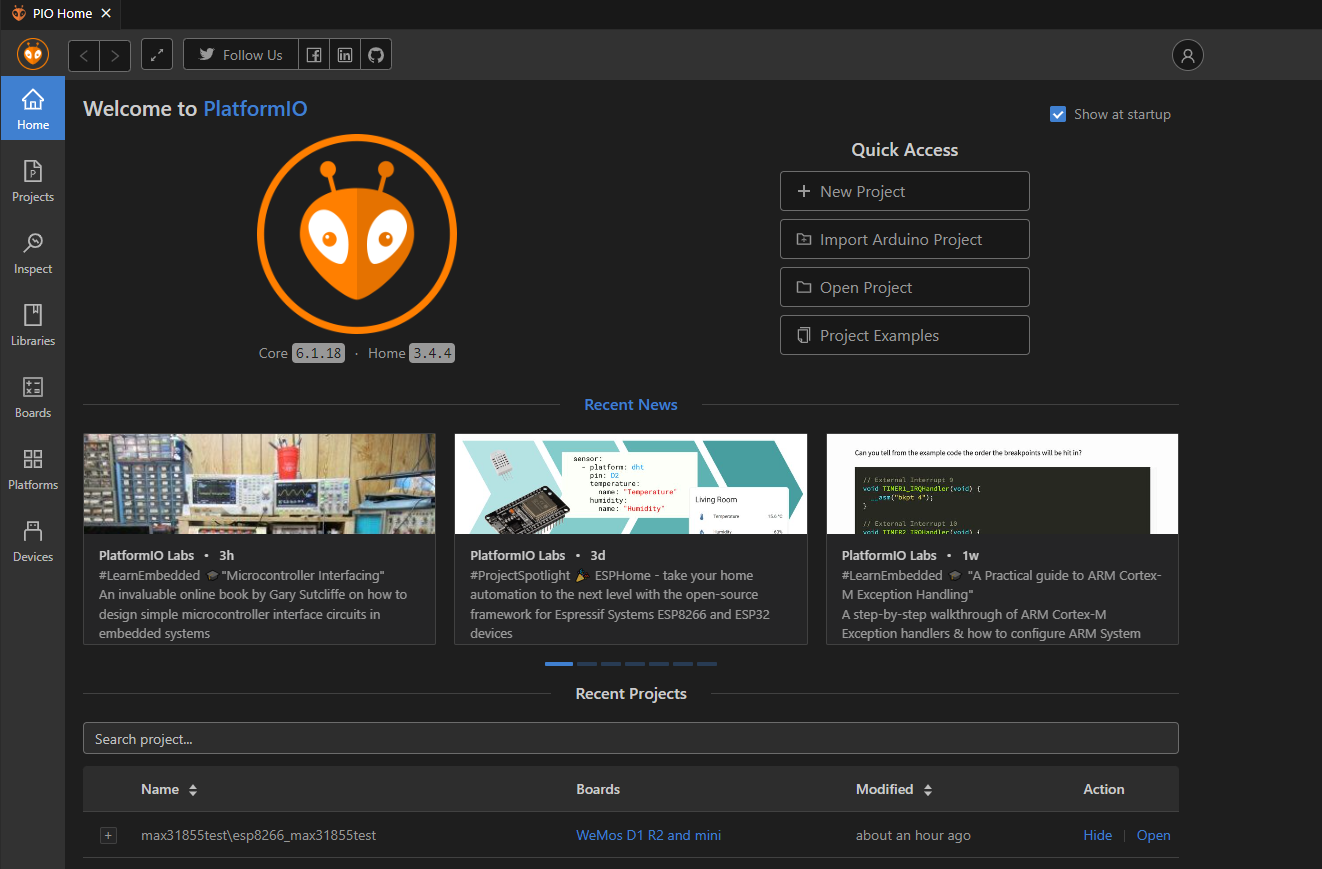This screenshot has height=869, width=1322.
Task: Click the Action column header
Action: pos(1104,789)
